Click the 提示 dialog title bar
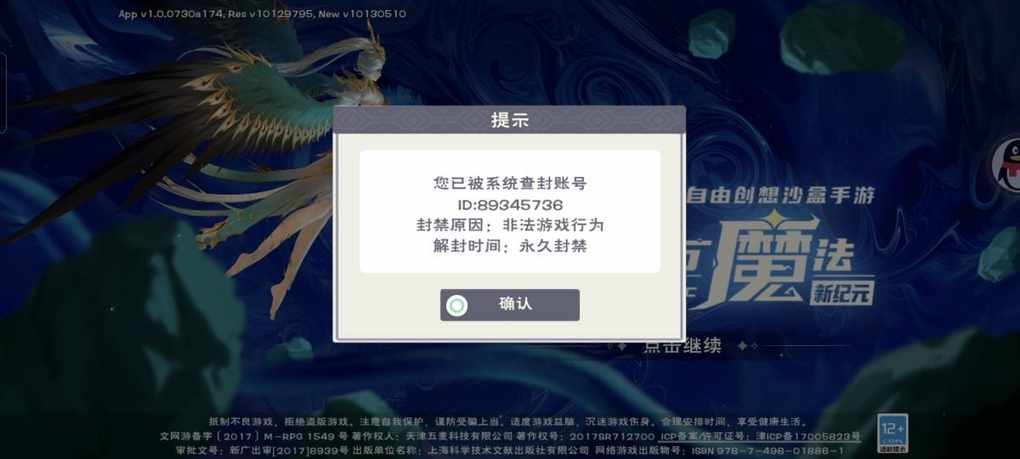The width and height of the screenshot is (1020, 459). 509,120
